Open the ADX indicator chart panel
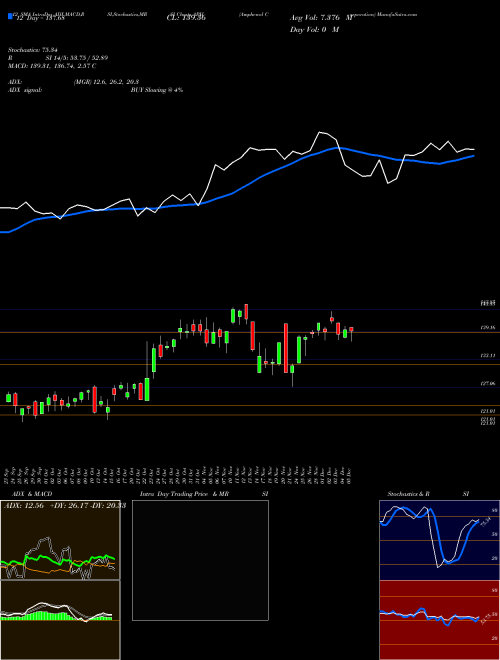Image resolution: width=500 pixels, height=660 pixels. point(60,540)
